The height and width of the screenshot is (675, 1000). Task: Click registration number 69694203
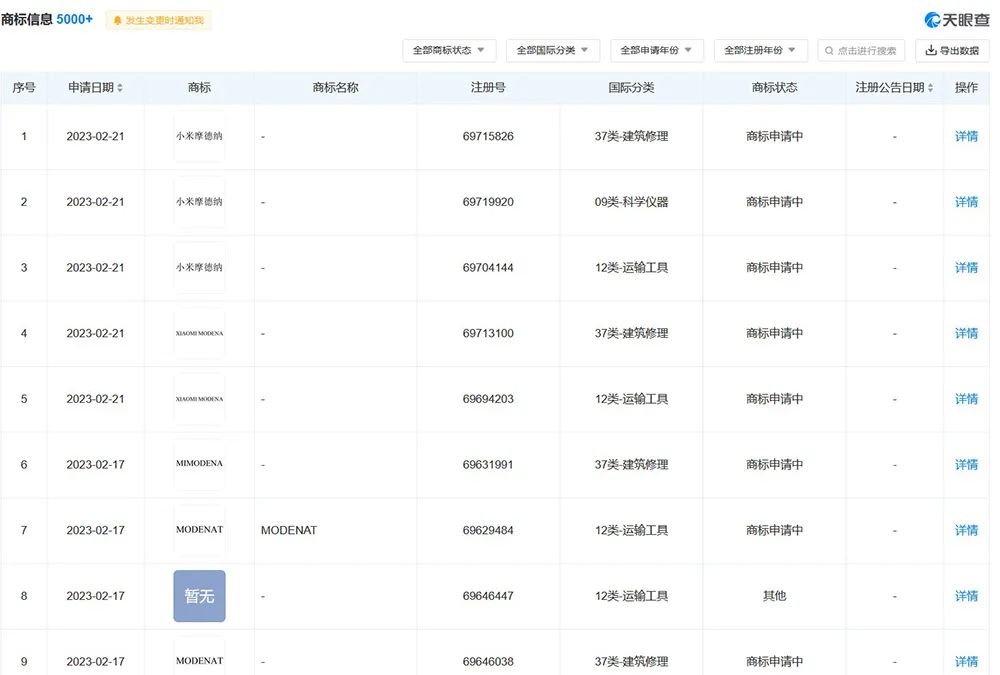point(488,399)
